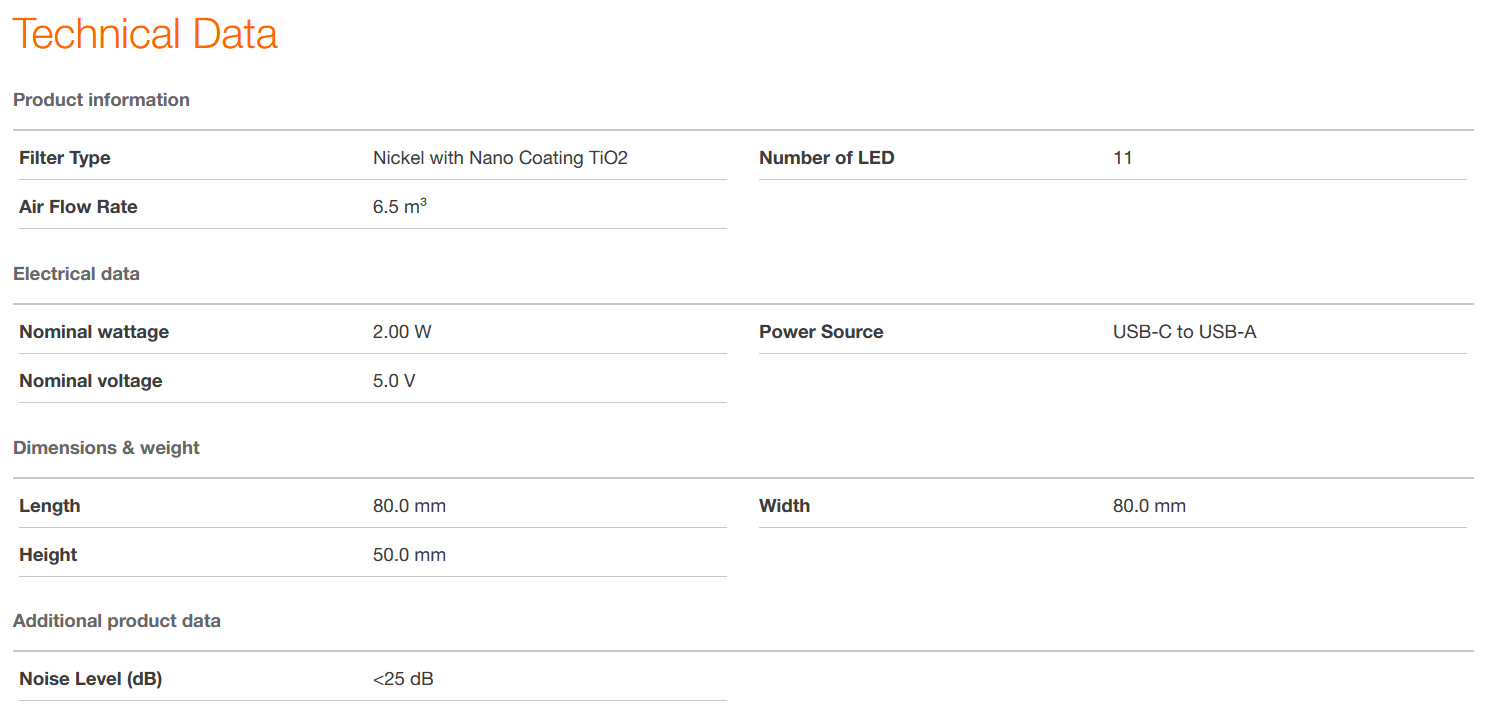Click the Nominal voltage label
Image resolution: width=1494 pixels, height=720 pixels.
point(90,381)
